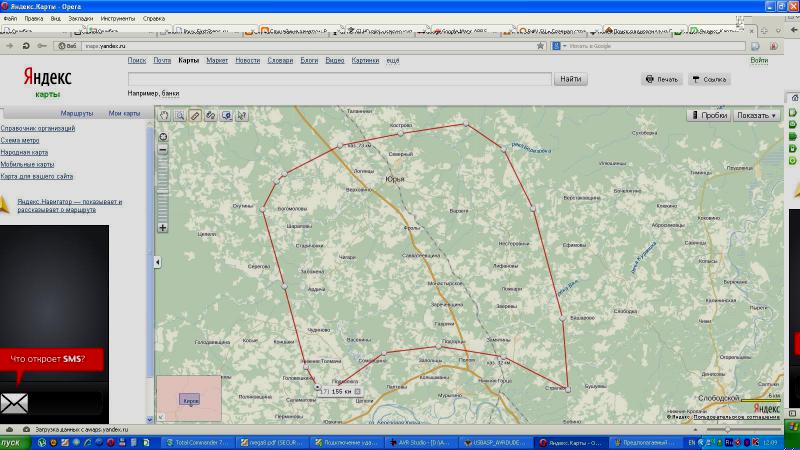This screenshot has width=800, height=450.
Task: Click the map zoom-in plus button
Action: [163, 227]
